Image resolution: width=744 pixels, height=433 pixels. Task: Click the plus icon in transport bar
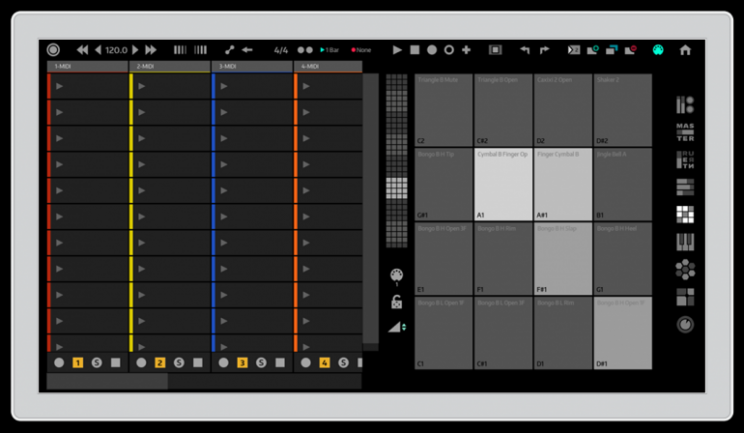pos(466,50)
